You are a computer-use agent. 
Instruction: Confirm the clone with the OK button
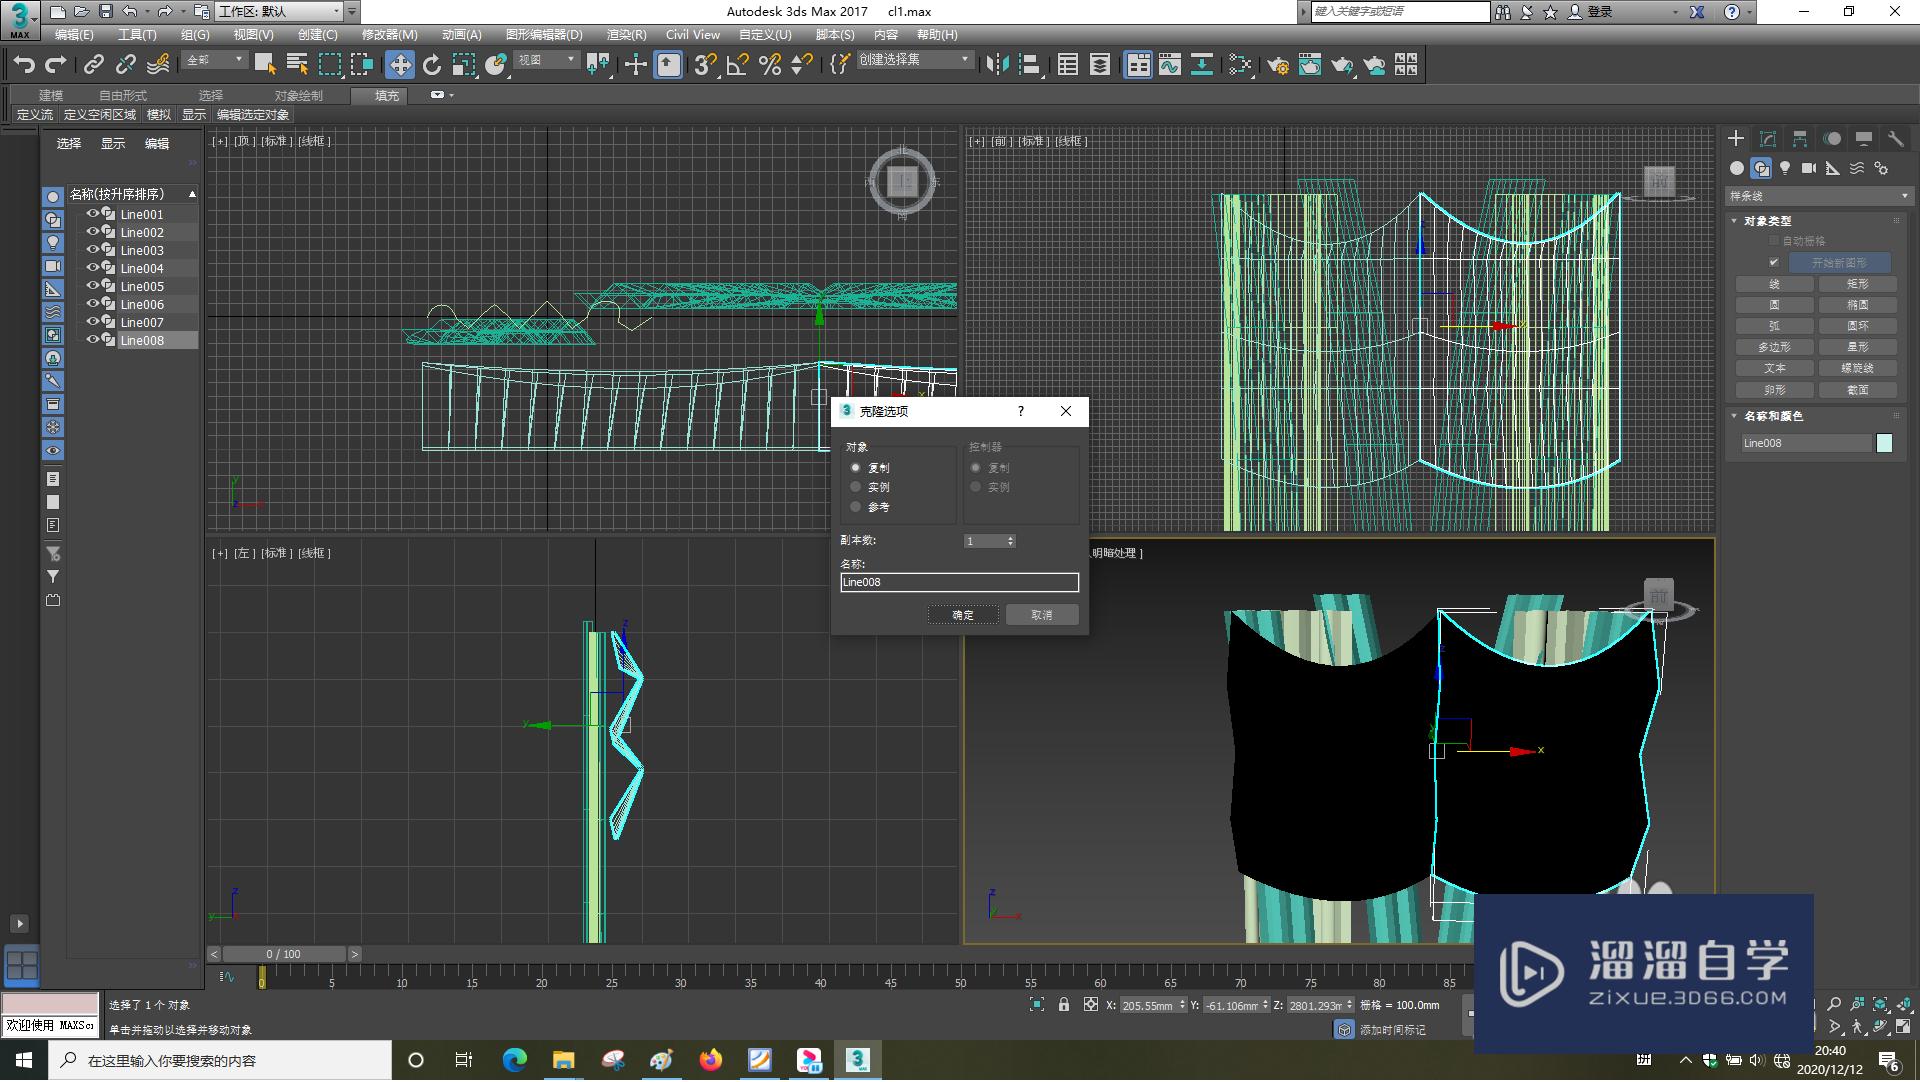click(962, 615)
